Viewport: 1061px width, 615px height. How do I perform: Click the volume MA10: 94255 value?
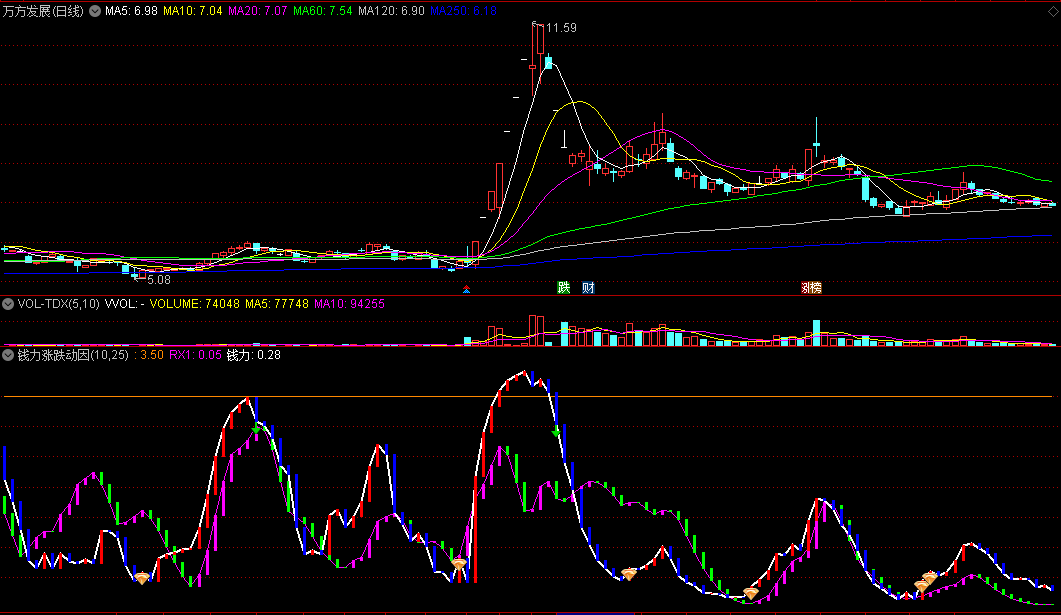click(x=349, y=304)
